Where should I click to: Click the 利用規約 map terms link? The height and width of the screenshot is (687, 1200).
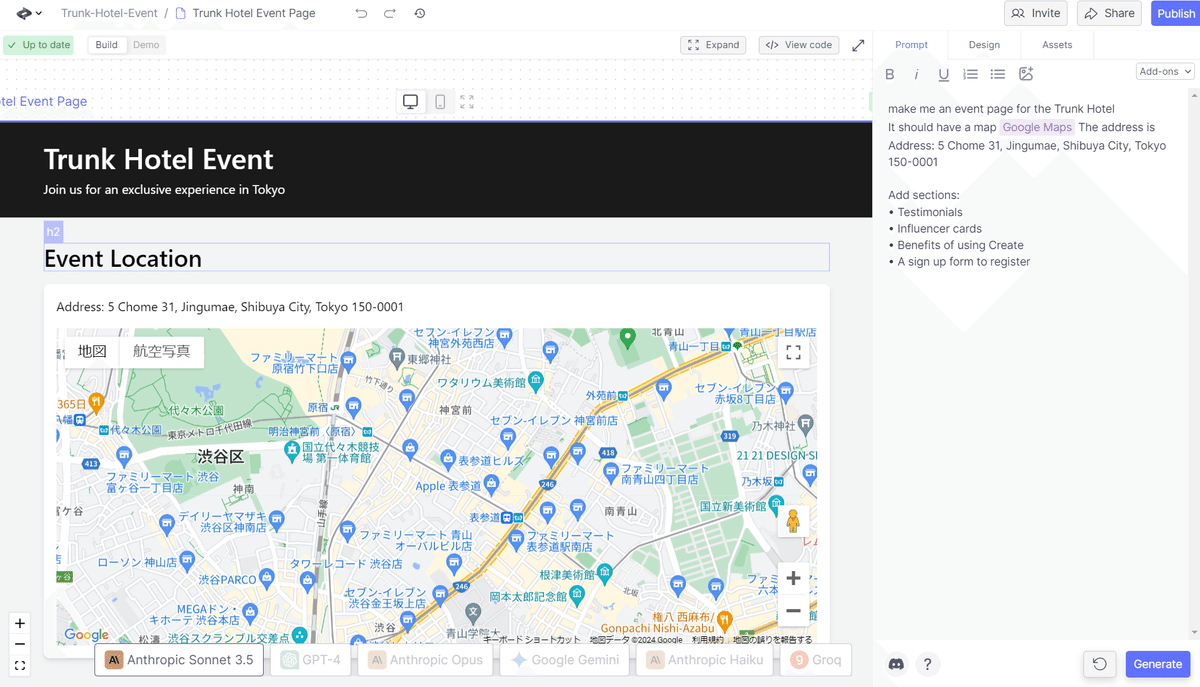coord(707,640)
